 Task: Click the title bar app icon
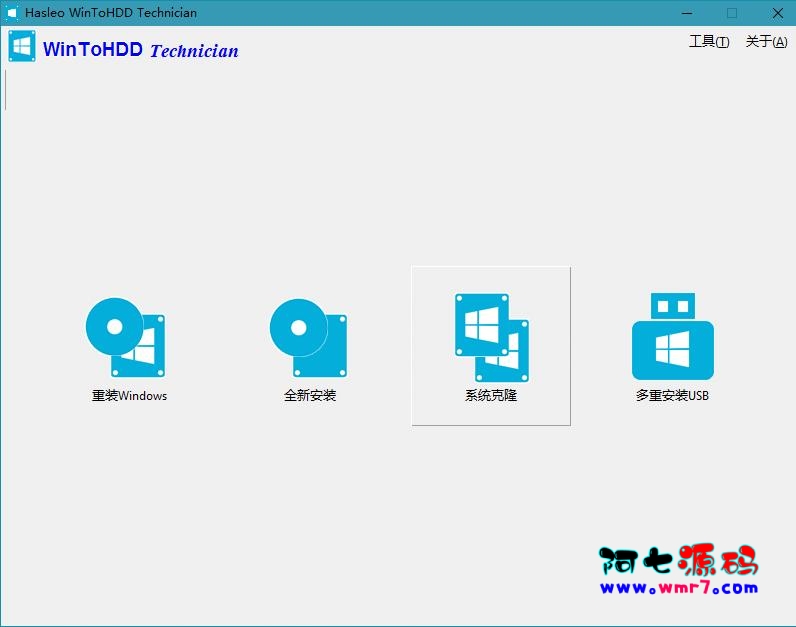[x=12, y=13]
